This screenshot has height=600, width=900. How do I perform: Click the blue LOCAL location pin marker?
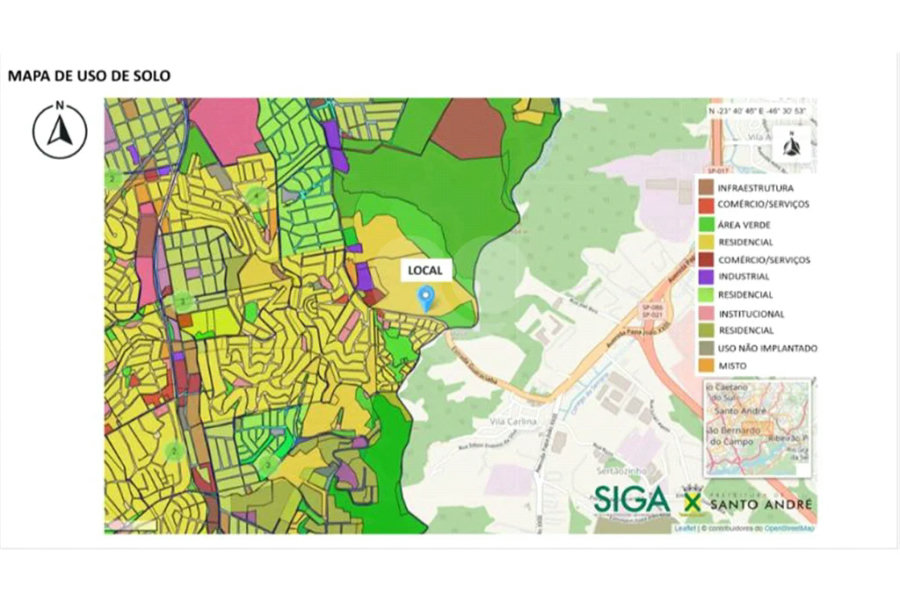[x=426, y=299]
